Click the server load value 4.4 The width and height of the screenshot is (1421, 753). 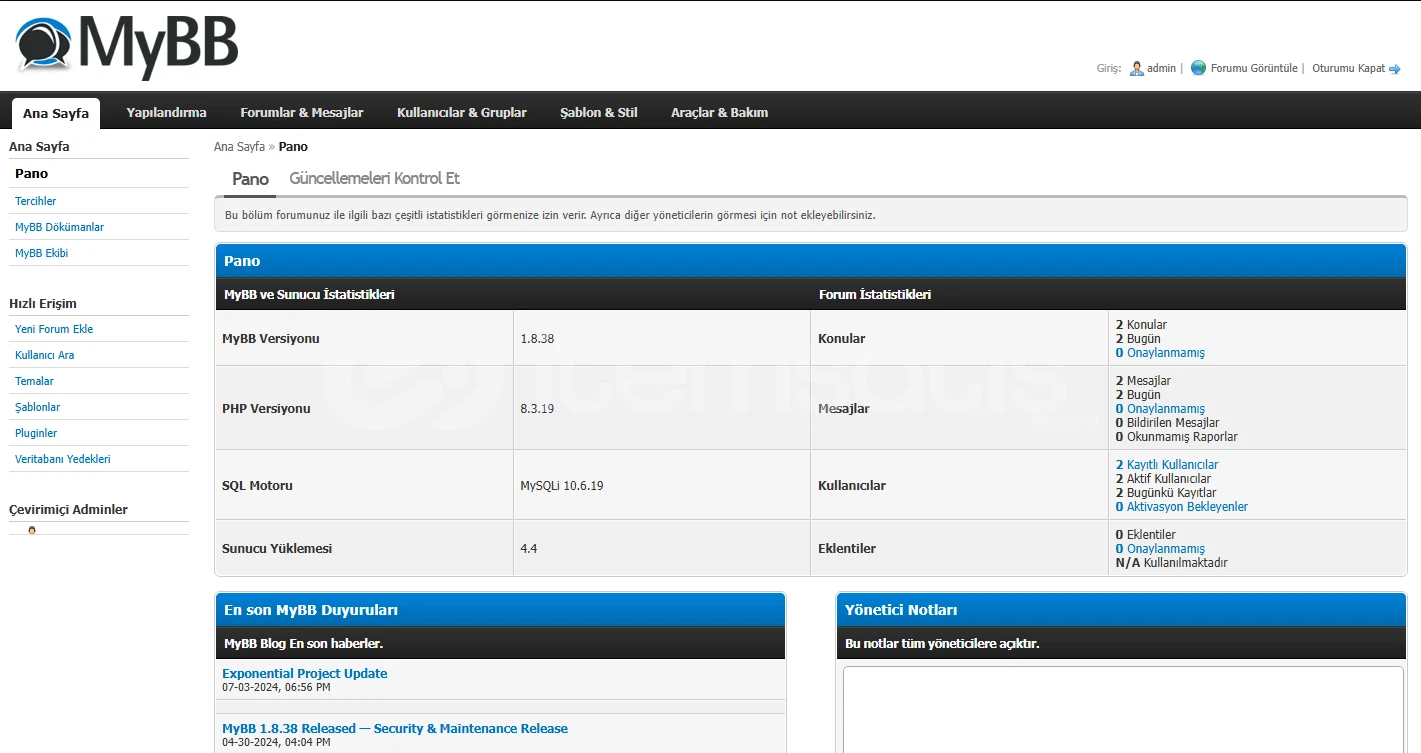(x=529, y=549)
